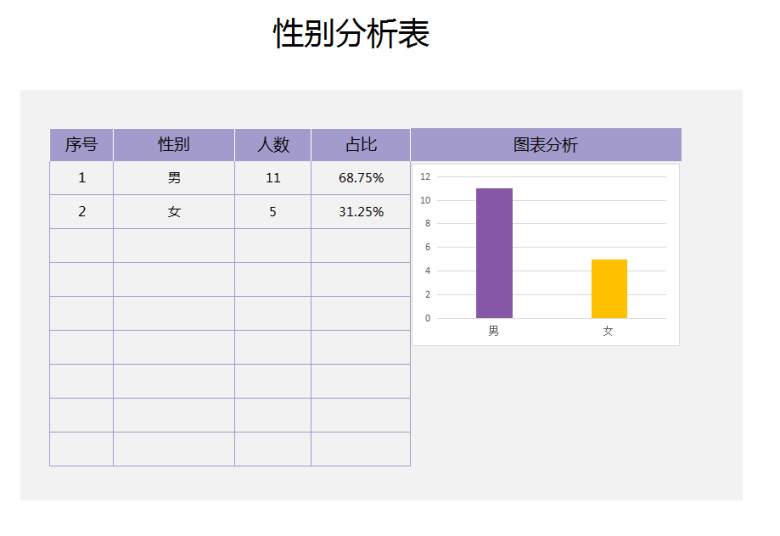Select the count cell 11
This screenshot has height=536, width=780.
(x=273, y=178)
